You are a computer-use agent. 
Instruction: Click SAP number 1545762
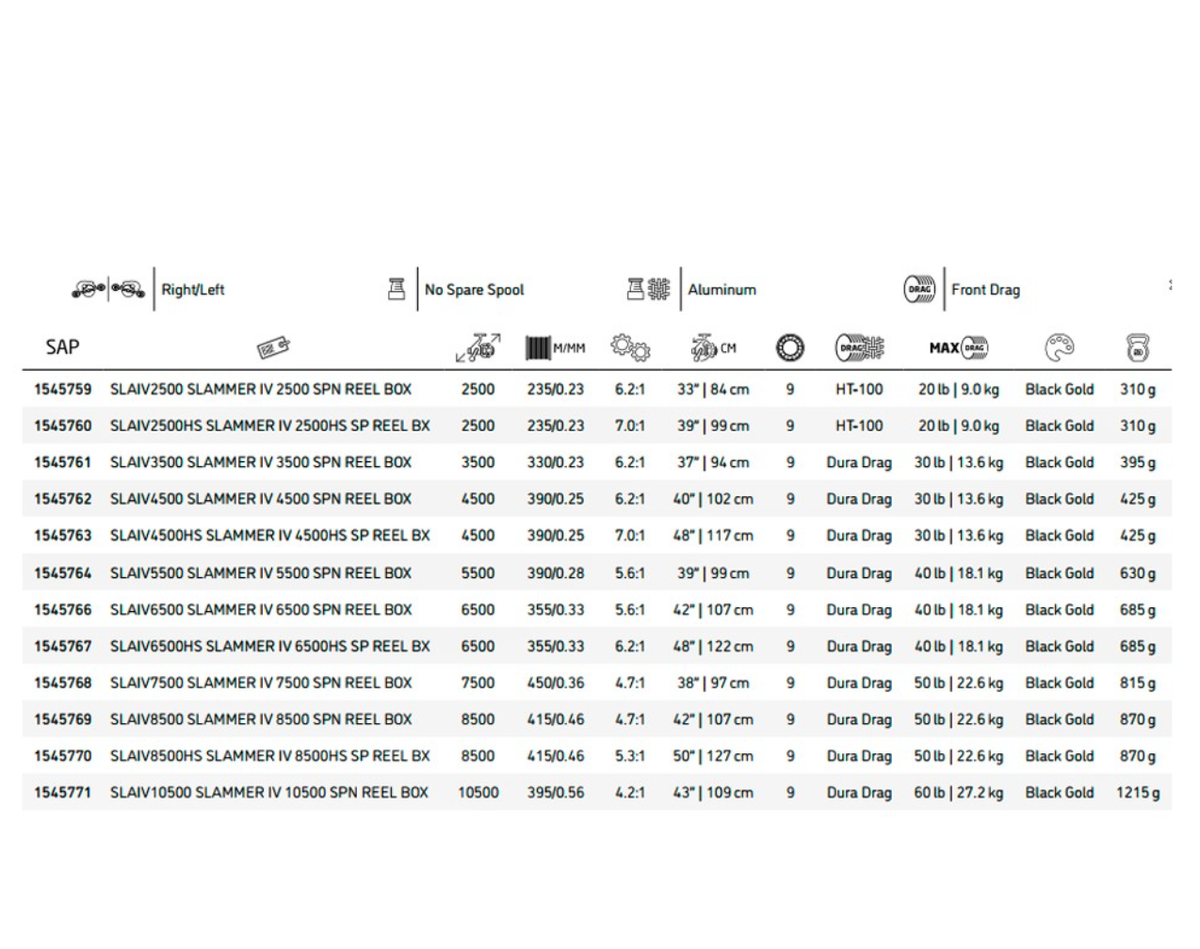point(63,499)
